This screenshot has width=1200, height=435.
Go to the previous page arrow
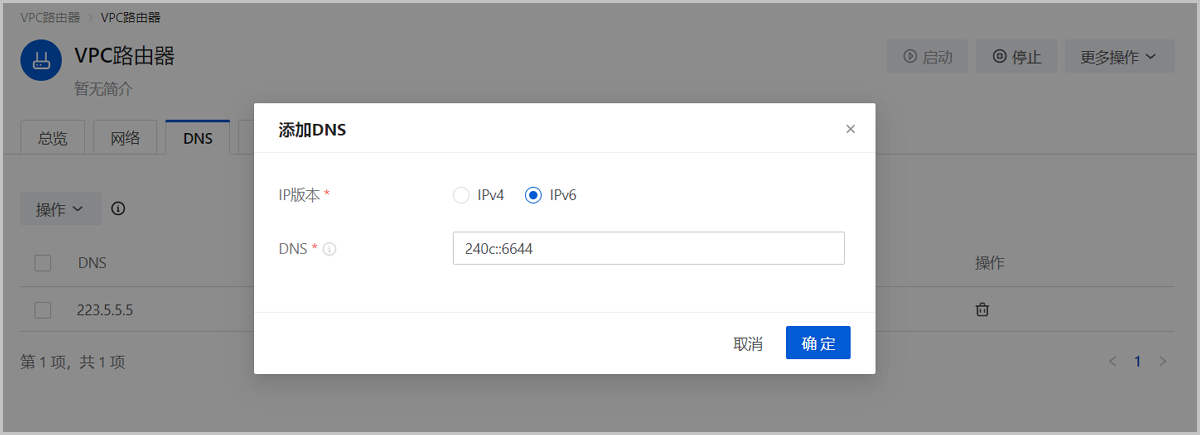(x=1112, y=361)
